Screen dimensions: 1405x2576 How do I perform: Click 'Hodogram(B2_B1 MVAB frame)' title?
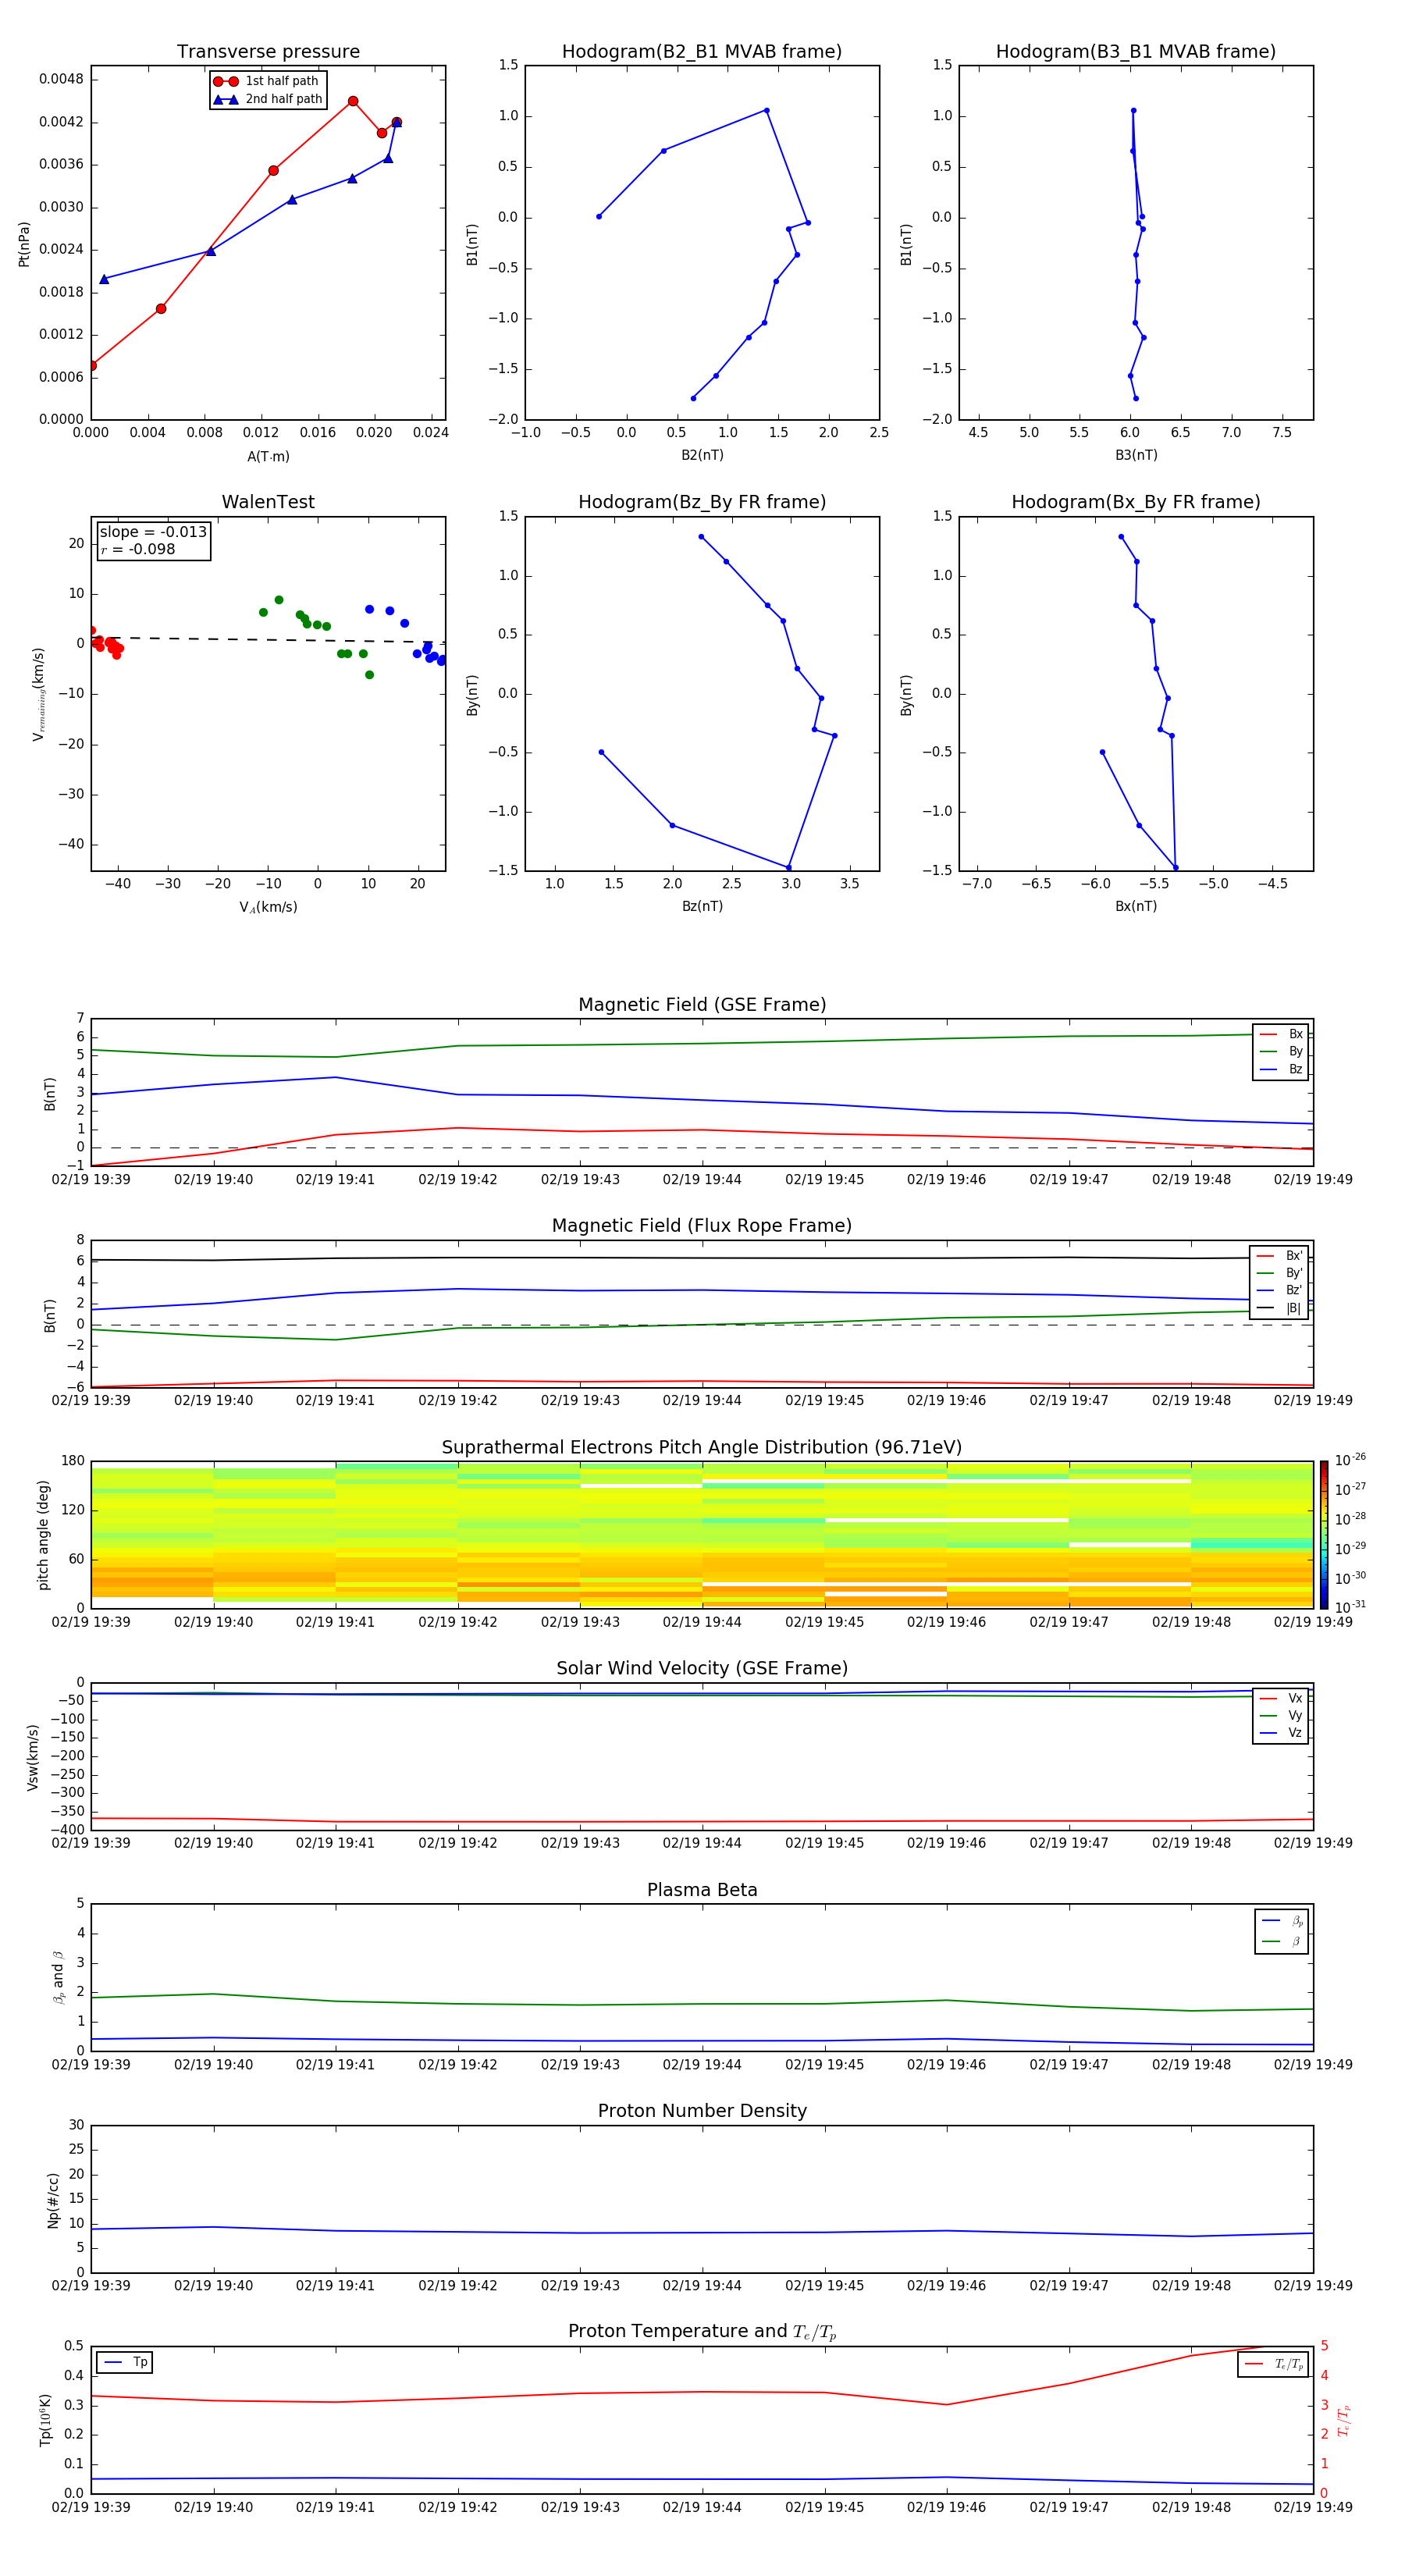click(702, 52)
